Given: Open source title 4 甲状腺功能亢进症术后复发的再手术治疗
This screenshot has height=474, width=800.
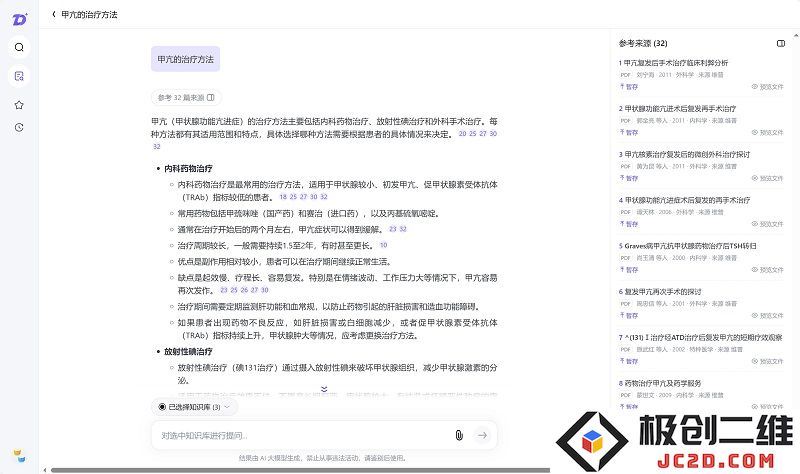Looking at the screenshot, I should [684, 200].
